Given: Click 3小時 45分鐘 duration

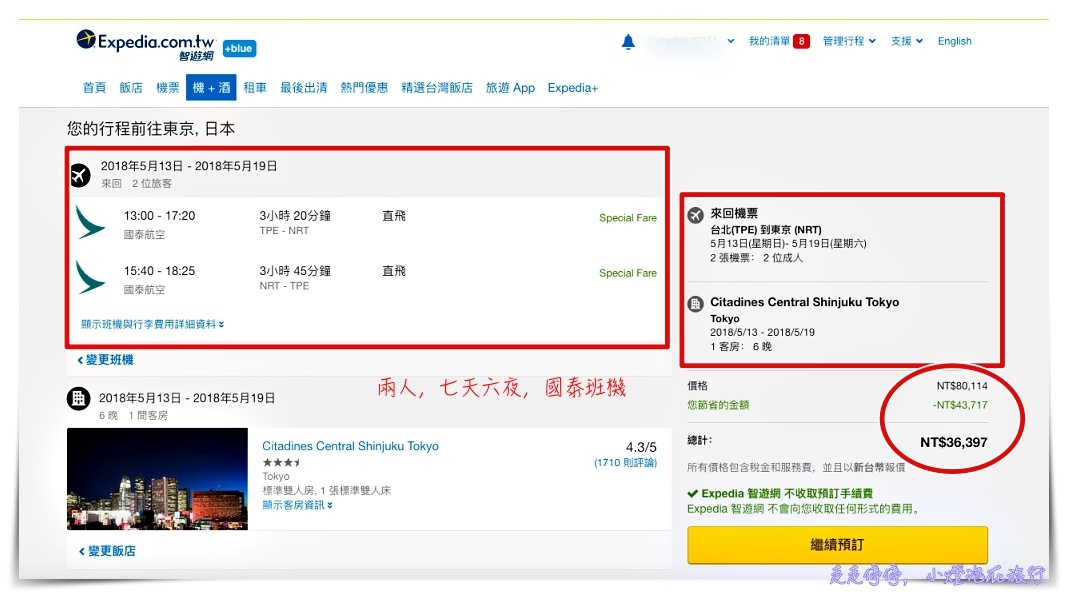Looking at the screenshot, I should coord(295,271).
